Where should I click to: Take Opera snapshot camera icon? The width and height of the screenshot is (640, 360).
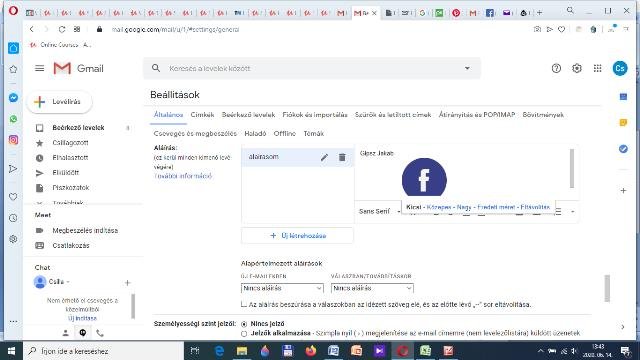pyautogui.click(x=537, y=29)
